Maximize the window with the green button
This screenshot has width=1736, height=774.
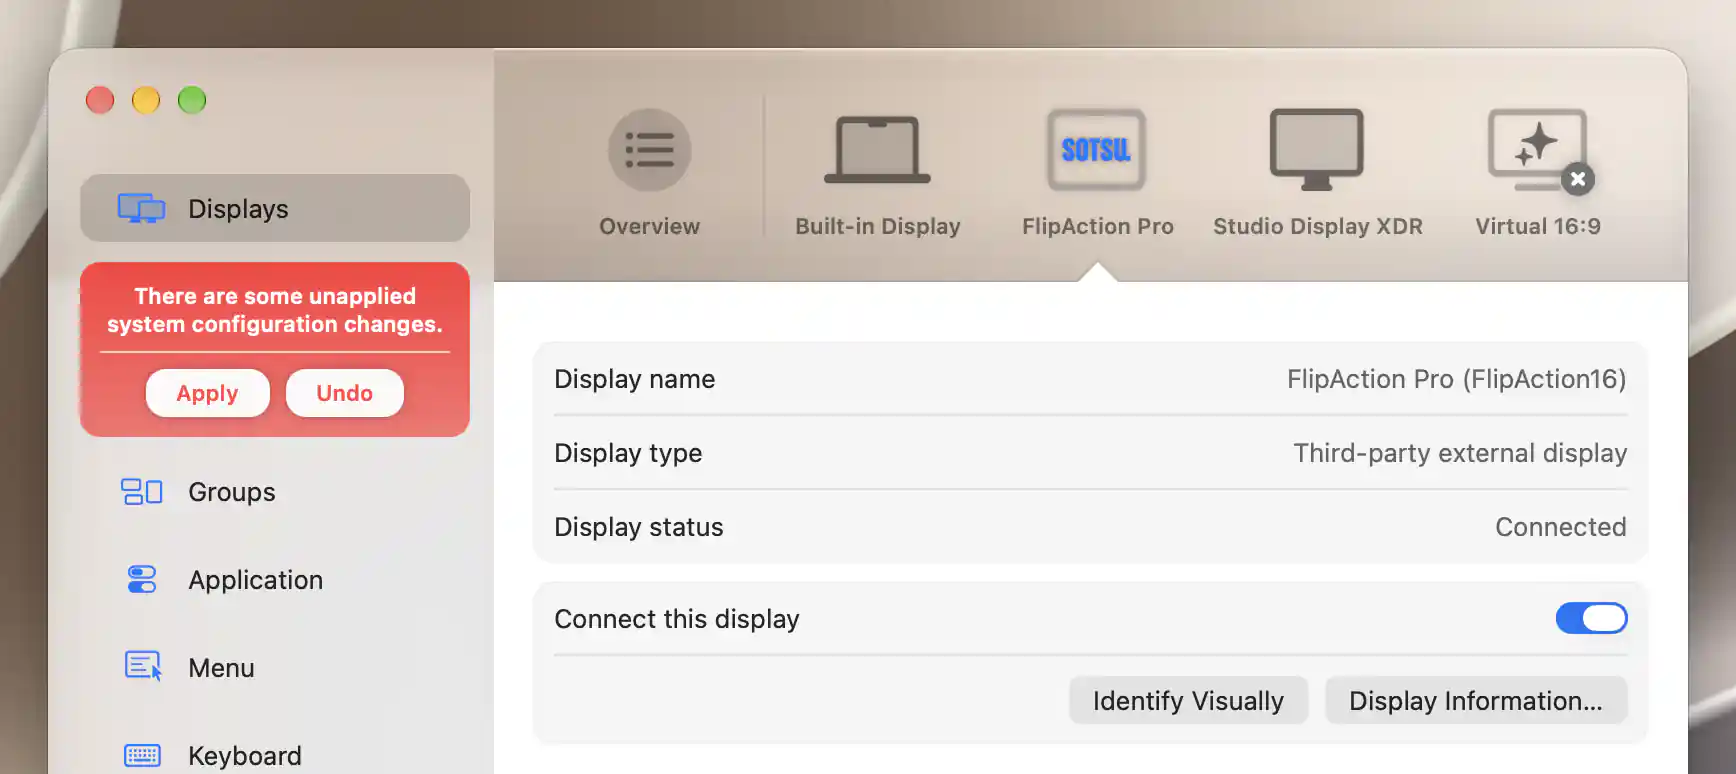pos(192,100)
